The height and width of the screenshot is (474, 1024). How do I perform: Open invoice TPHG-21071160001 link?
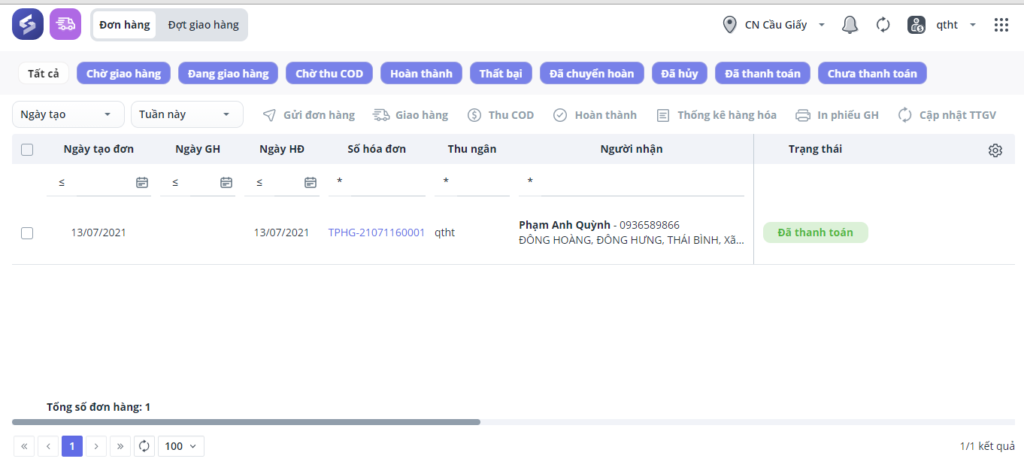pyautogui.click(x=376, y=232)
